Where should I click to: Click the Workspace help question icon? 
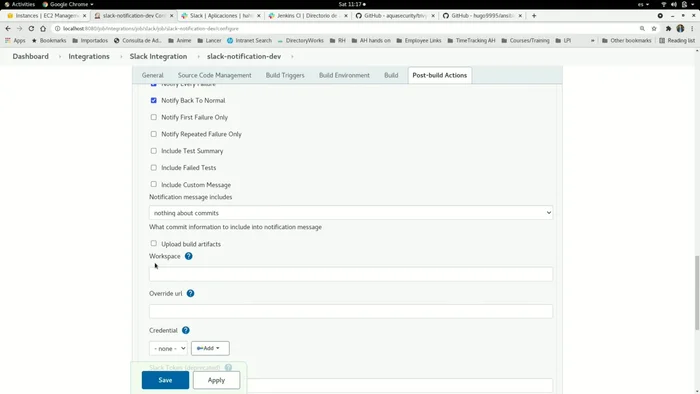pyautogui.click(x=188, y=256)
